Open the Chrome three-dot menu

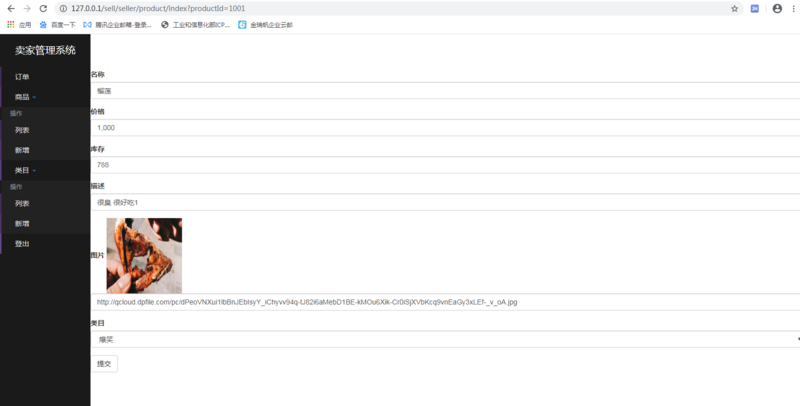coord(794,9)
